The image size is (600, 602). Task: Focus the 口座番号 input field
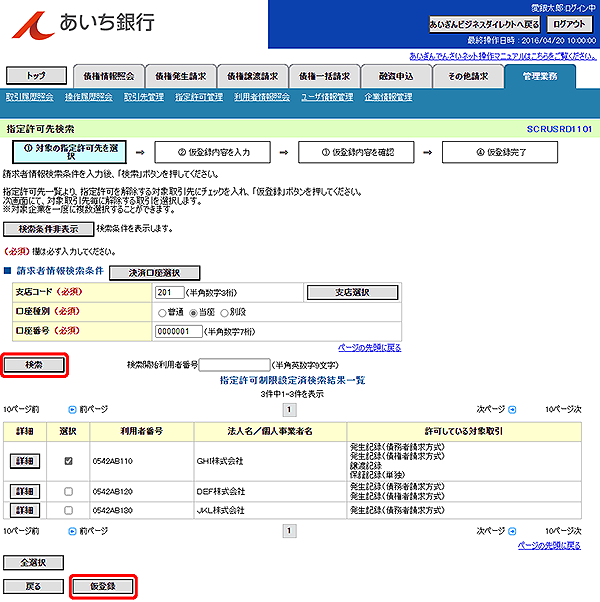pyautogui.click(x=179, y=331)
